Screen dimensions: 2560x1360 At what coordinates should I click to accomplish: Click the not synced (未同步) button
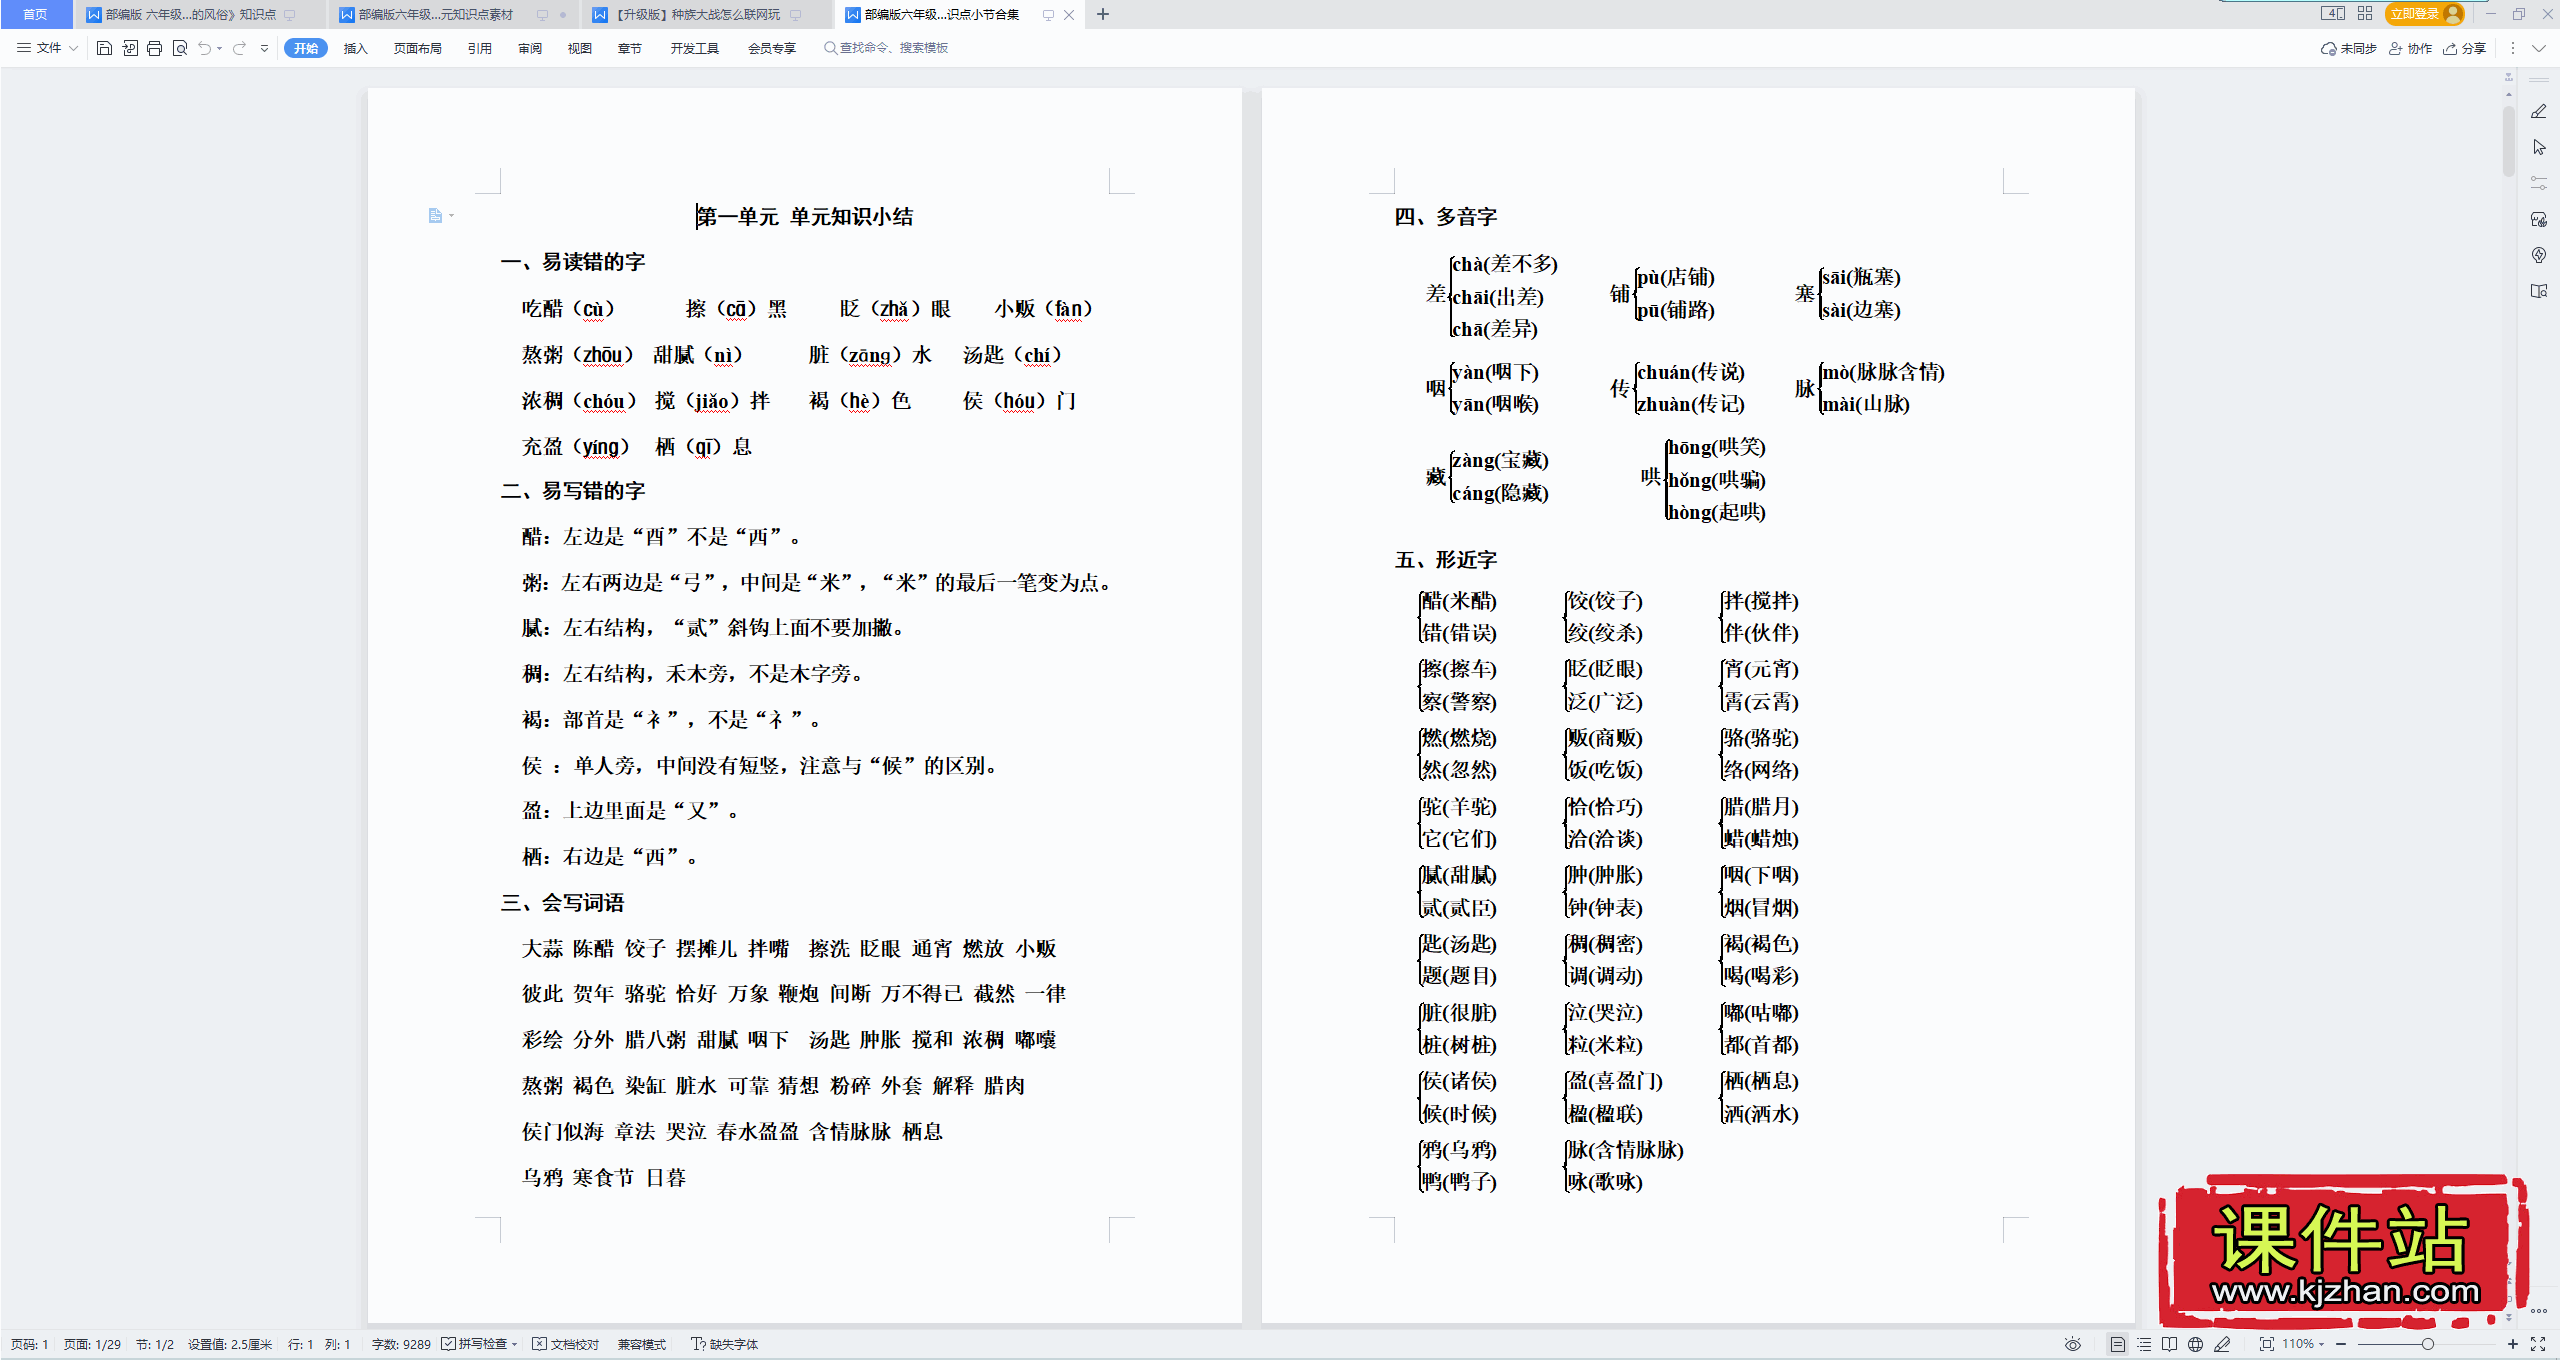[2348, 48]
